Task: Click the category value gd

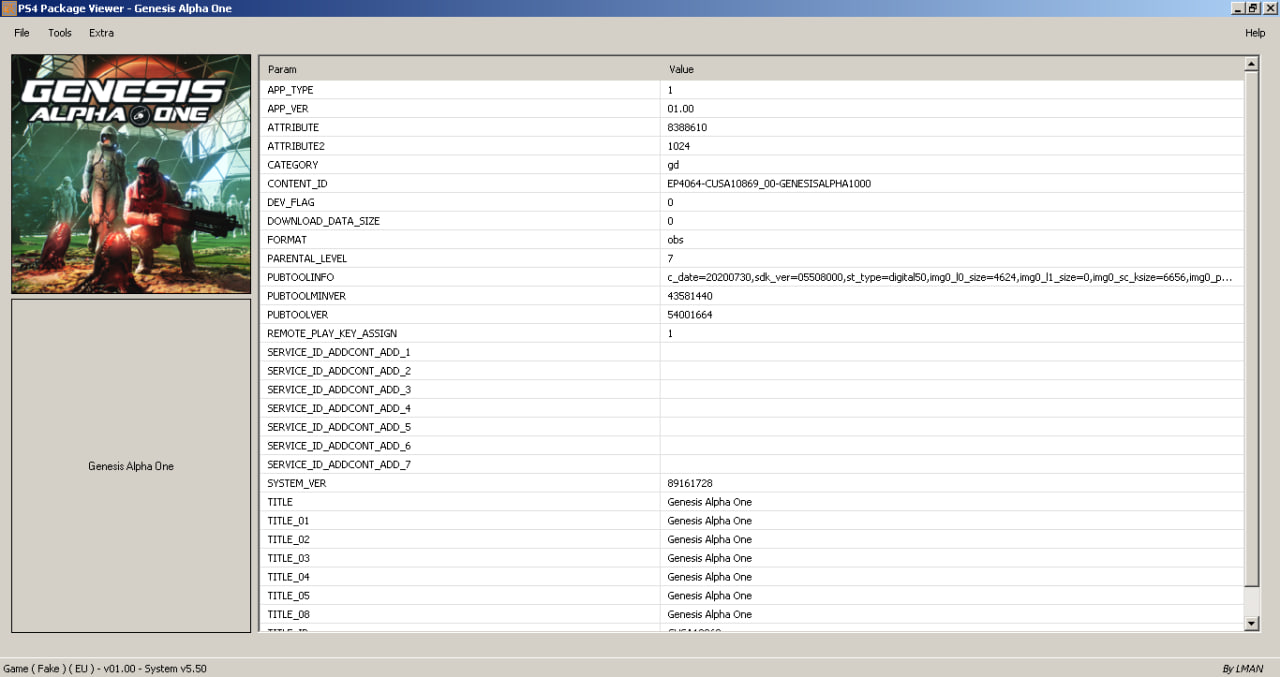Action: (x=673, y=165)
